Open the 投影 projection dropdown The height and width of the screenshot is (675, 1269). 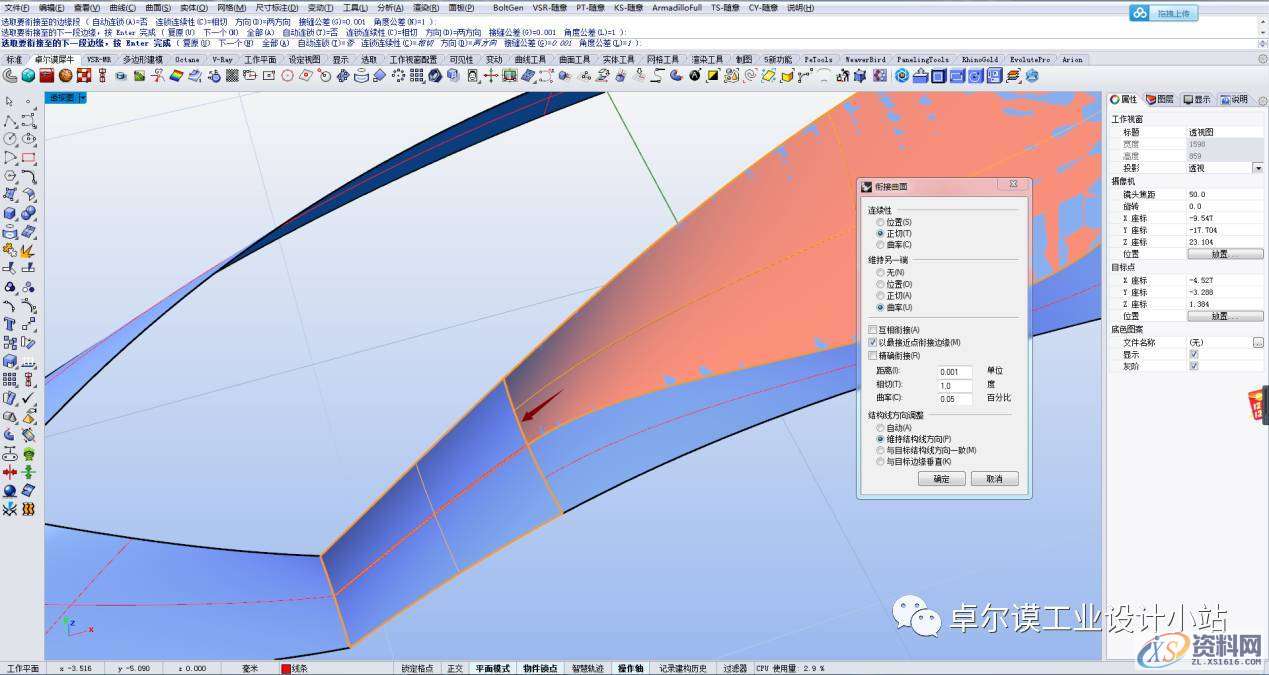click(1257, 168)
